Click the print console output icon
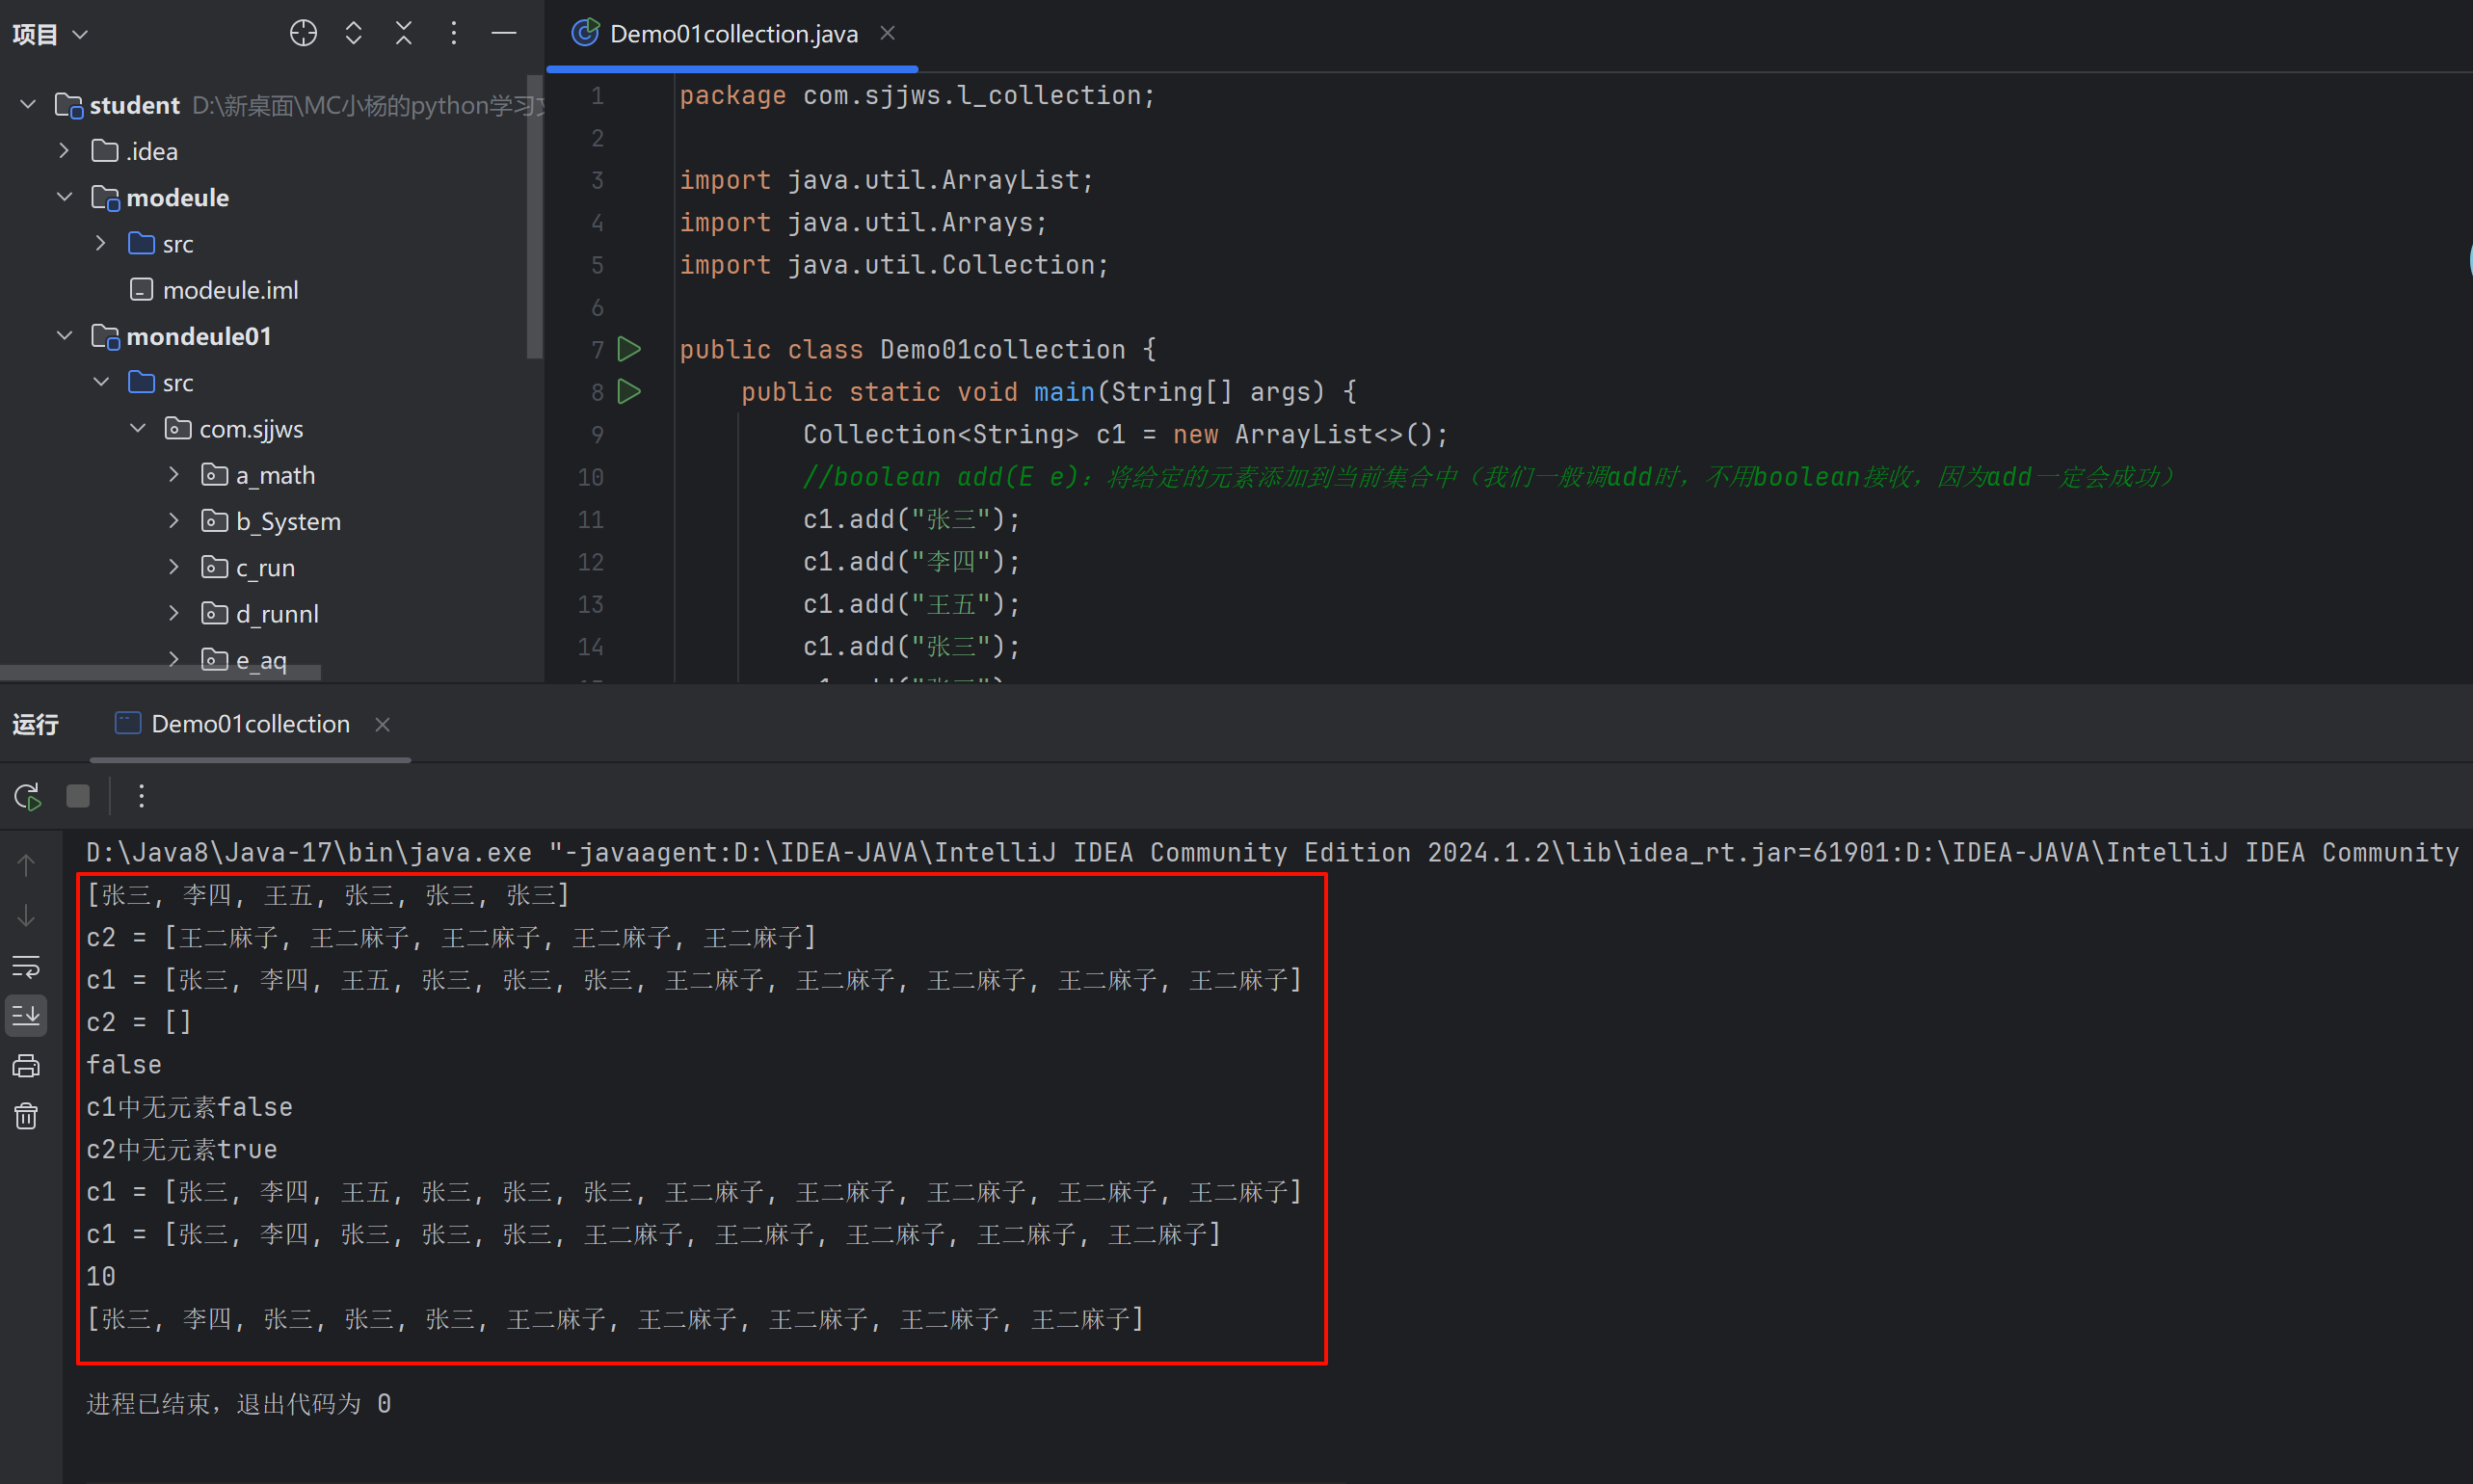The width and height of the screenshot is (2473, 1484). coord(26,1066)
